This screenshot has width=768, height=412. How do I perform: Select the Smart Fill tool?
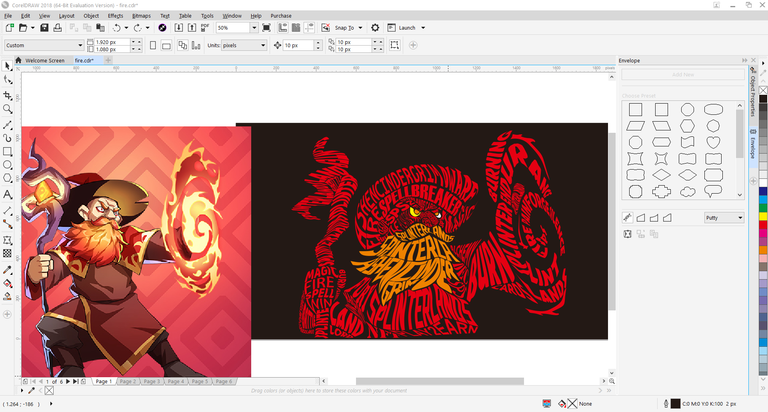[x=7, y=296]
